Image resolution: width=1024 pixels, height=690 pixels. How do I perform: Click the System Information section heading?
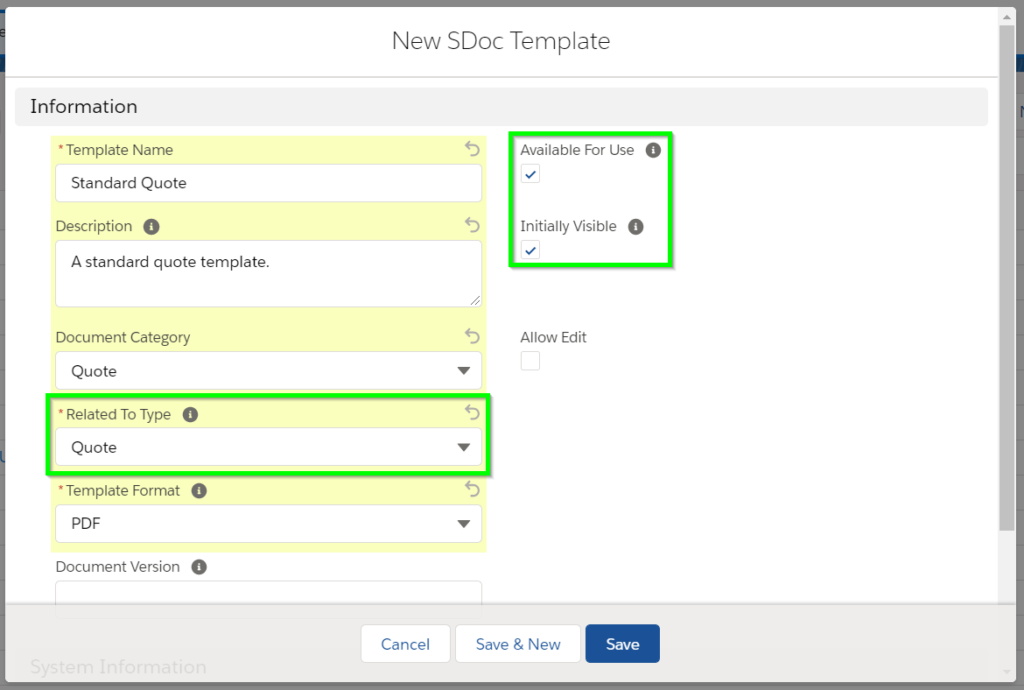[118, 666]
